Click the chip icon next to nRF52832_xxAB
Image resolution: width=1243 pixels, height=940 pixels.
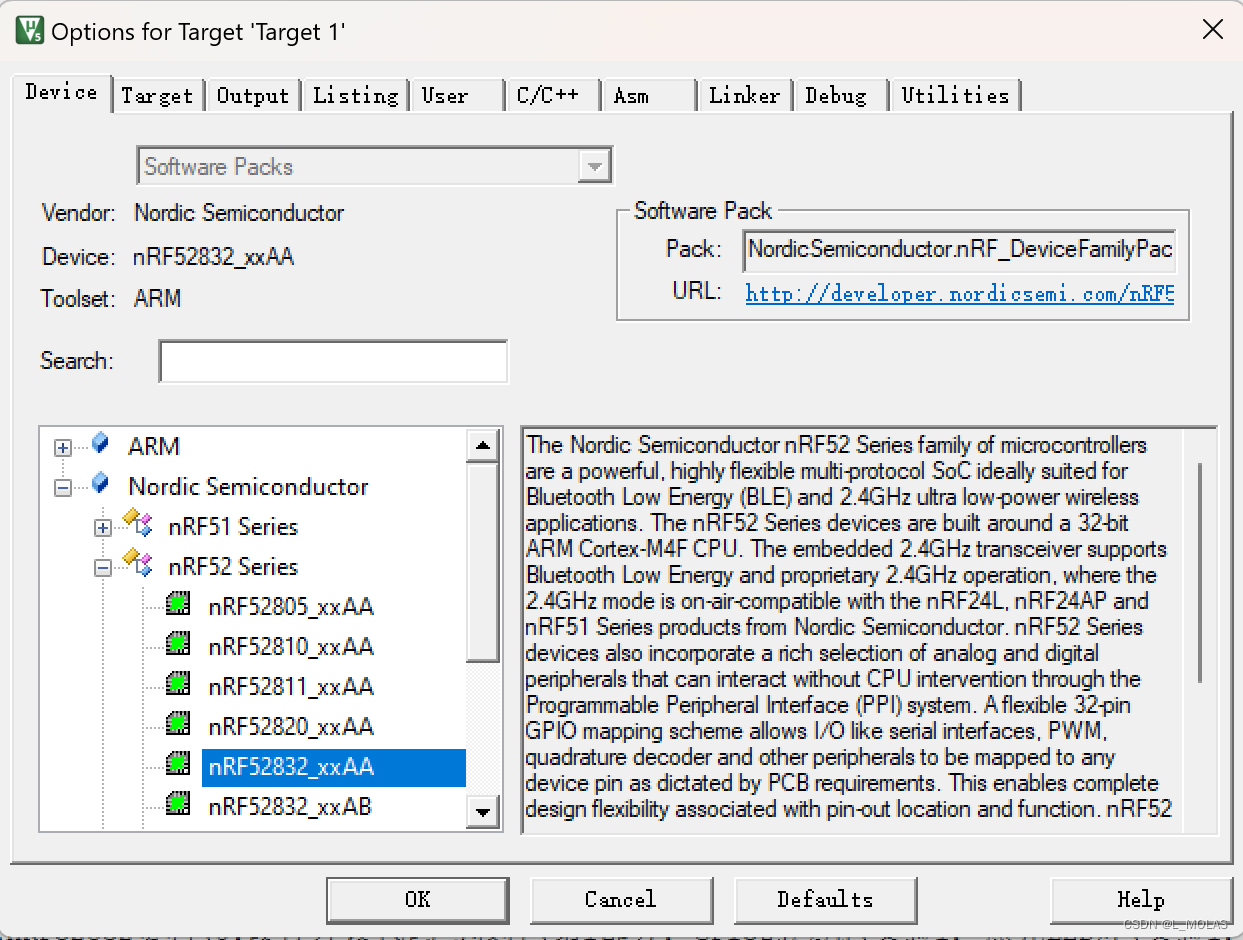178,804
